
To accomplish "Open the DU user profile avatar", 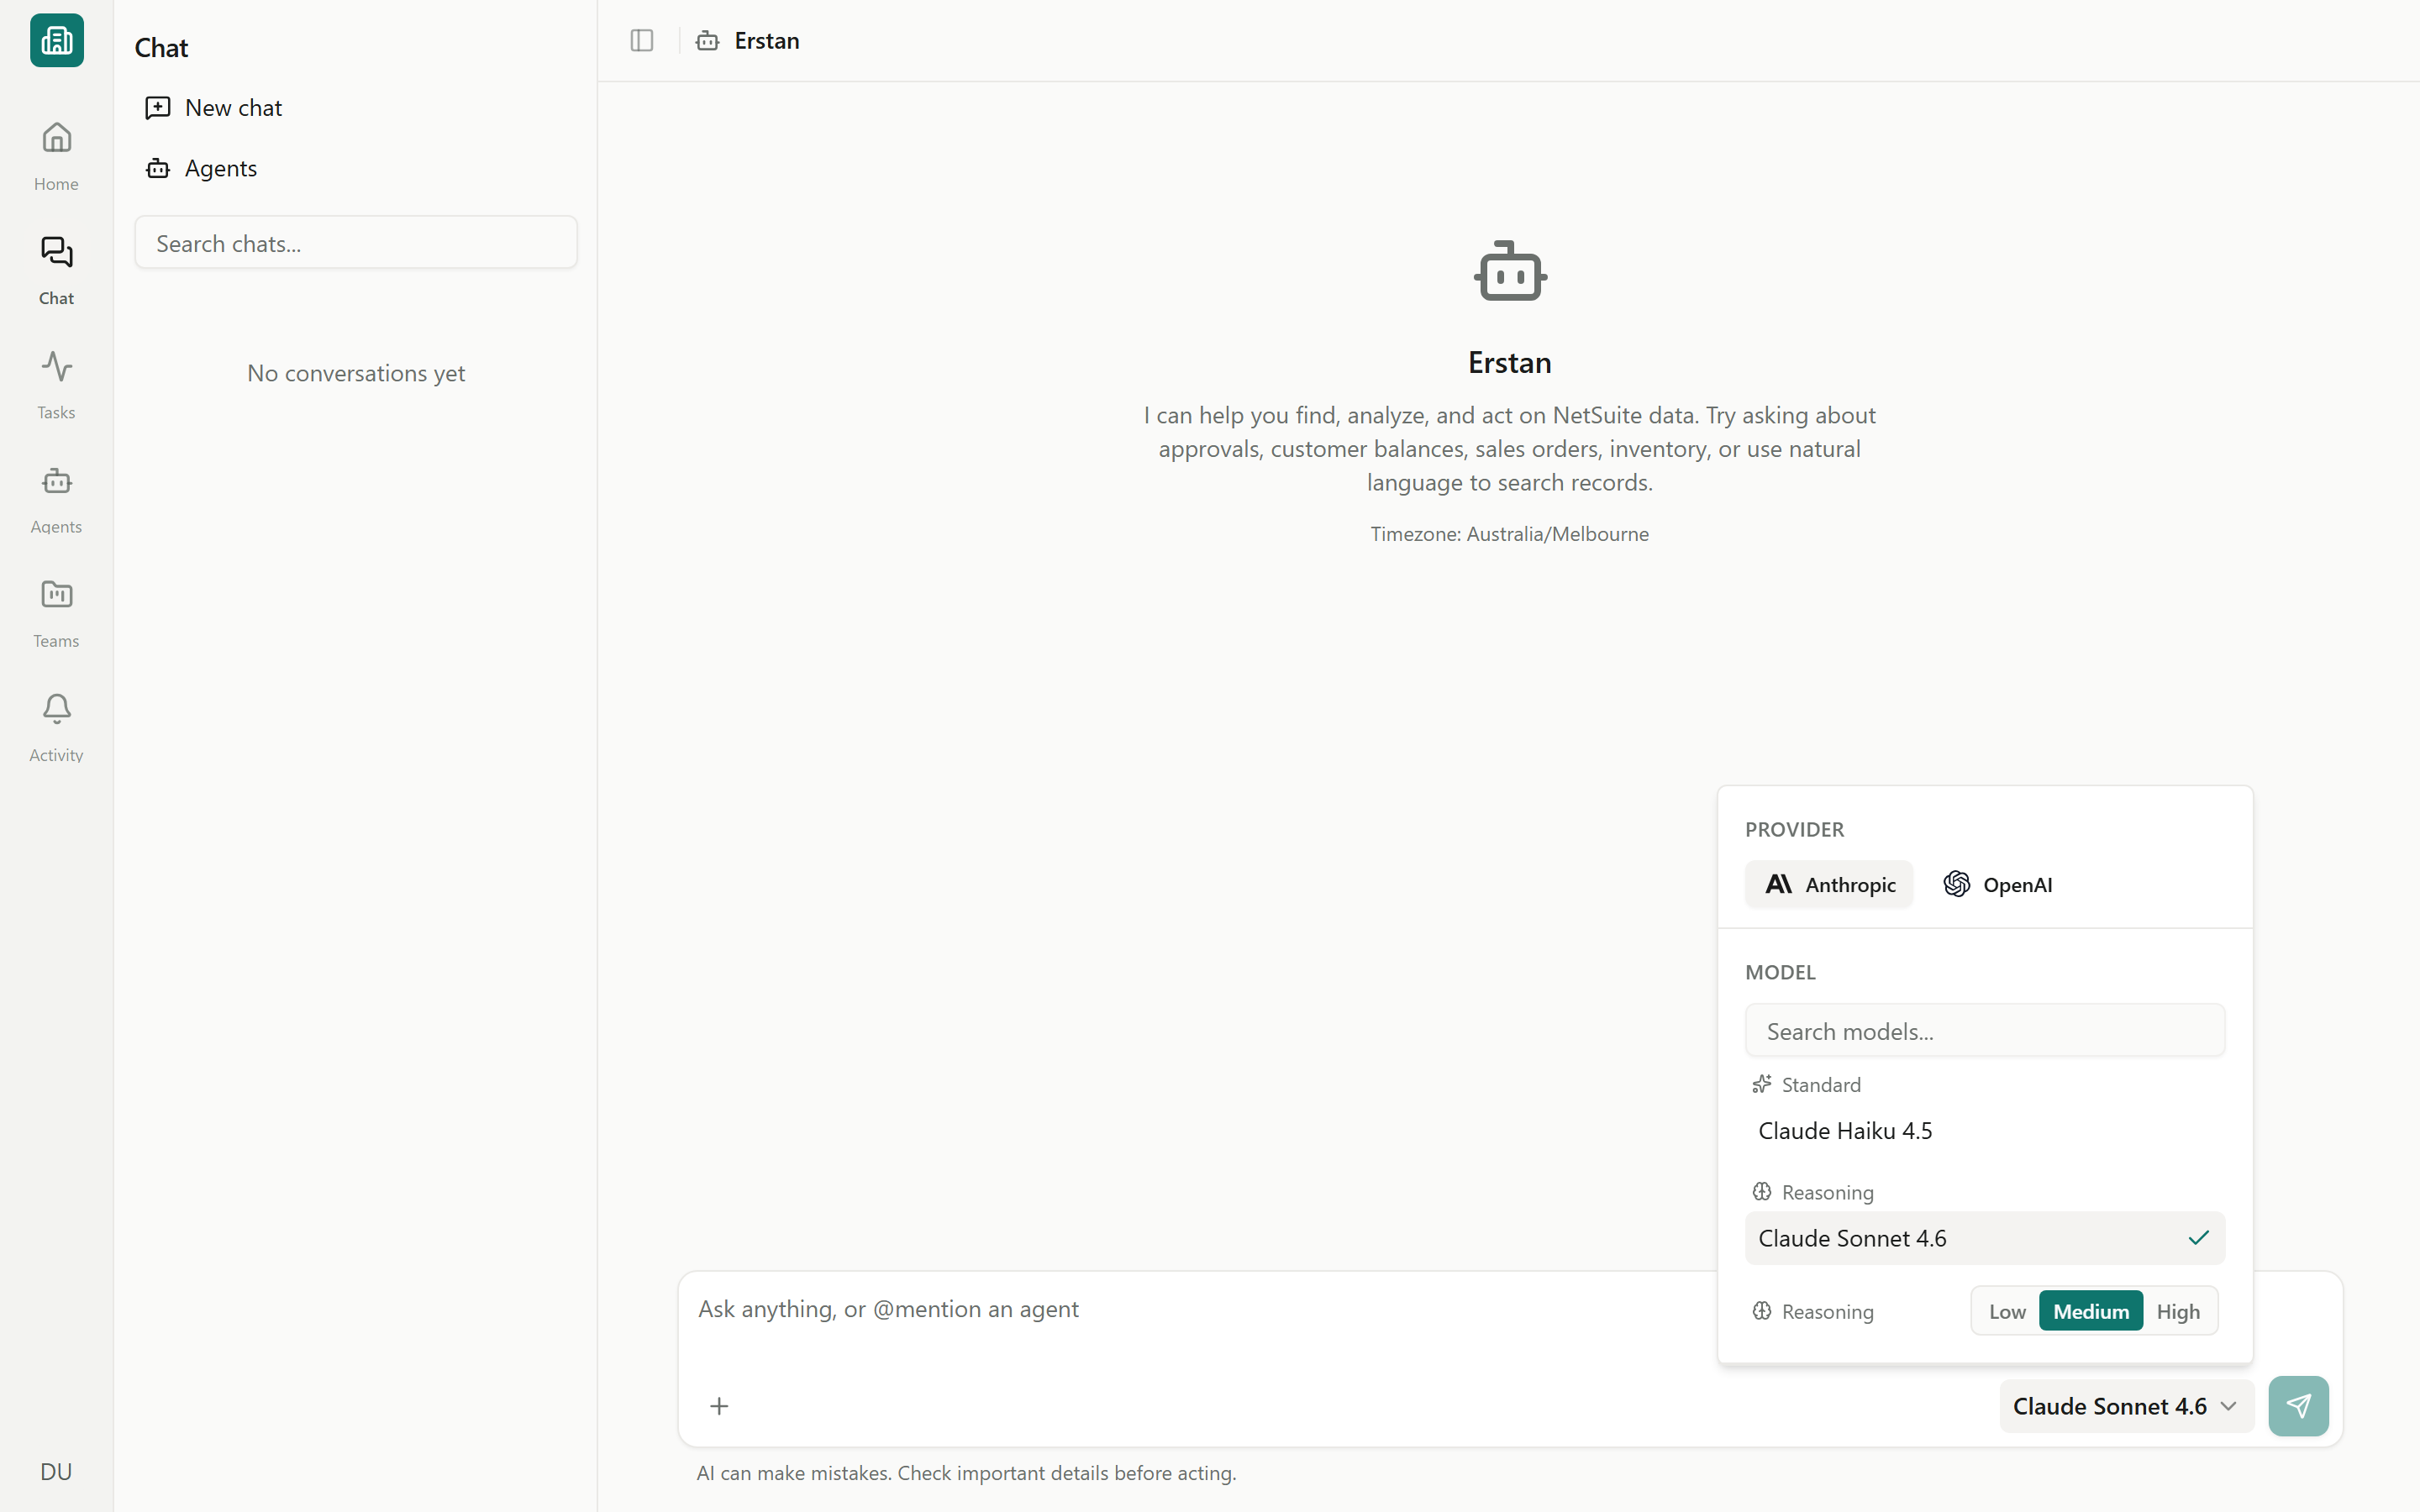I will [56, 1471].
